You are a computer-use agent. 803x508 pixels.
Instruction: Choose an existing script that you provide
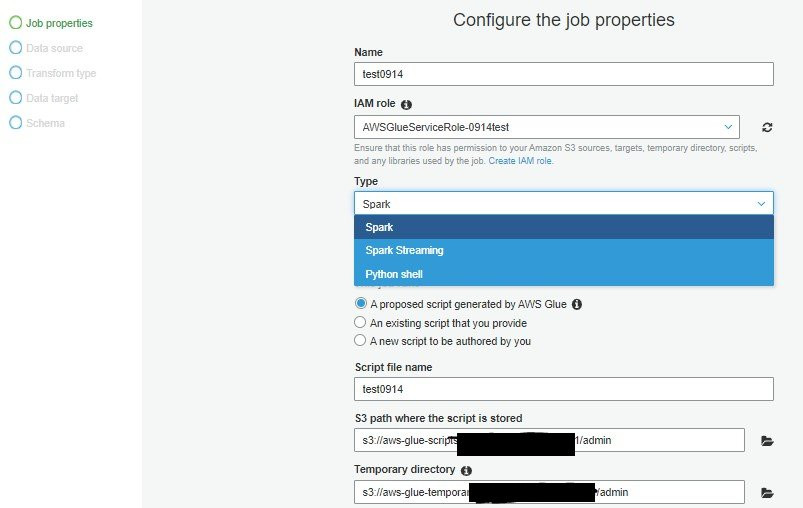coord(360,322)
